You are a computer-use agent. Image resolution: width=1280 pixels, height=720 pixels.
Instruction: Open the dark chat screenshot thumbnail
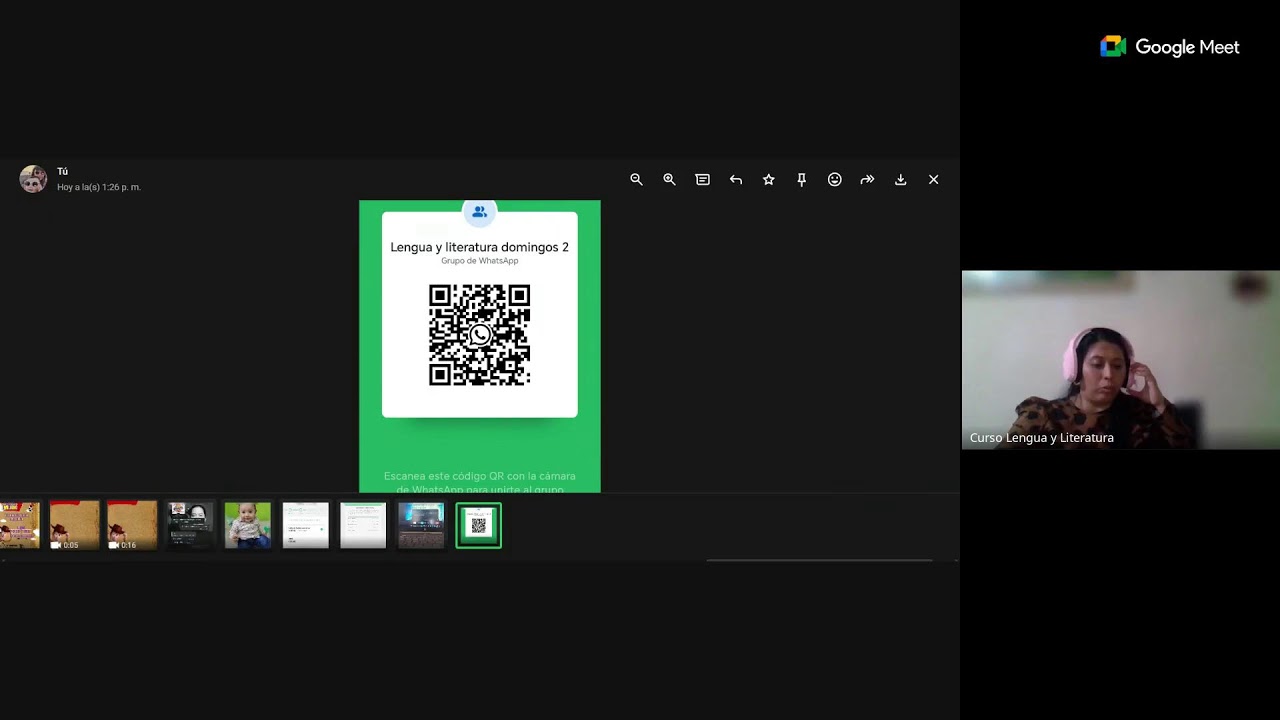click(x=190, y=525)
